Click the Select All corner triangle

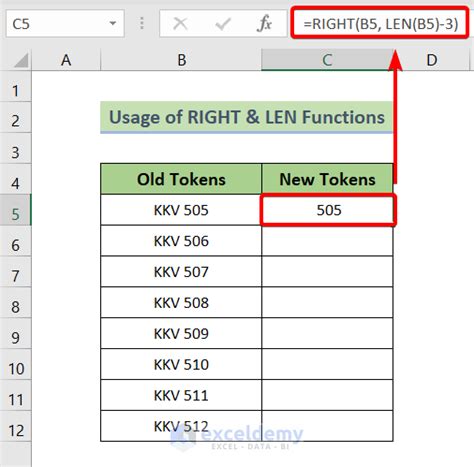pyautogui.click(x=21, y=60)
